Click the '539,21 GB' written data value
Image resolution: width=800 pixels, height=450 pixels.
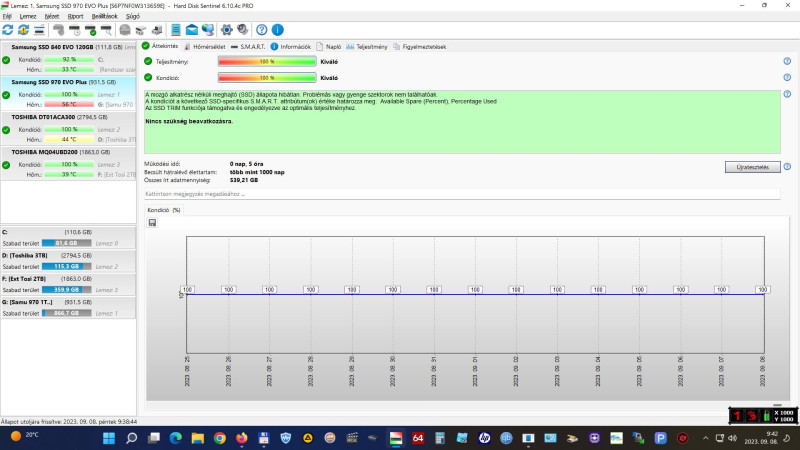(x=244, y=180)
